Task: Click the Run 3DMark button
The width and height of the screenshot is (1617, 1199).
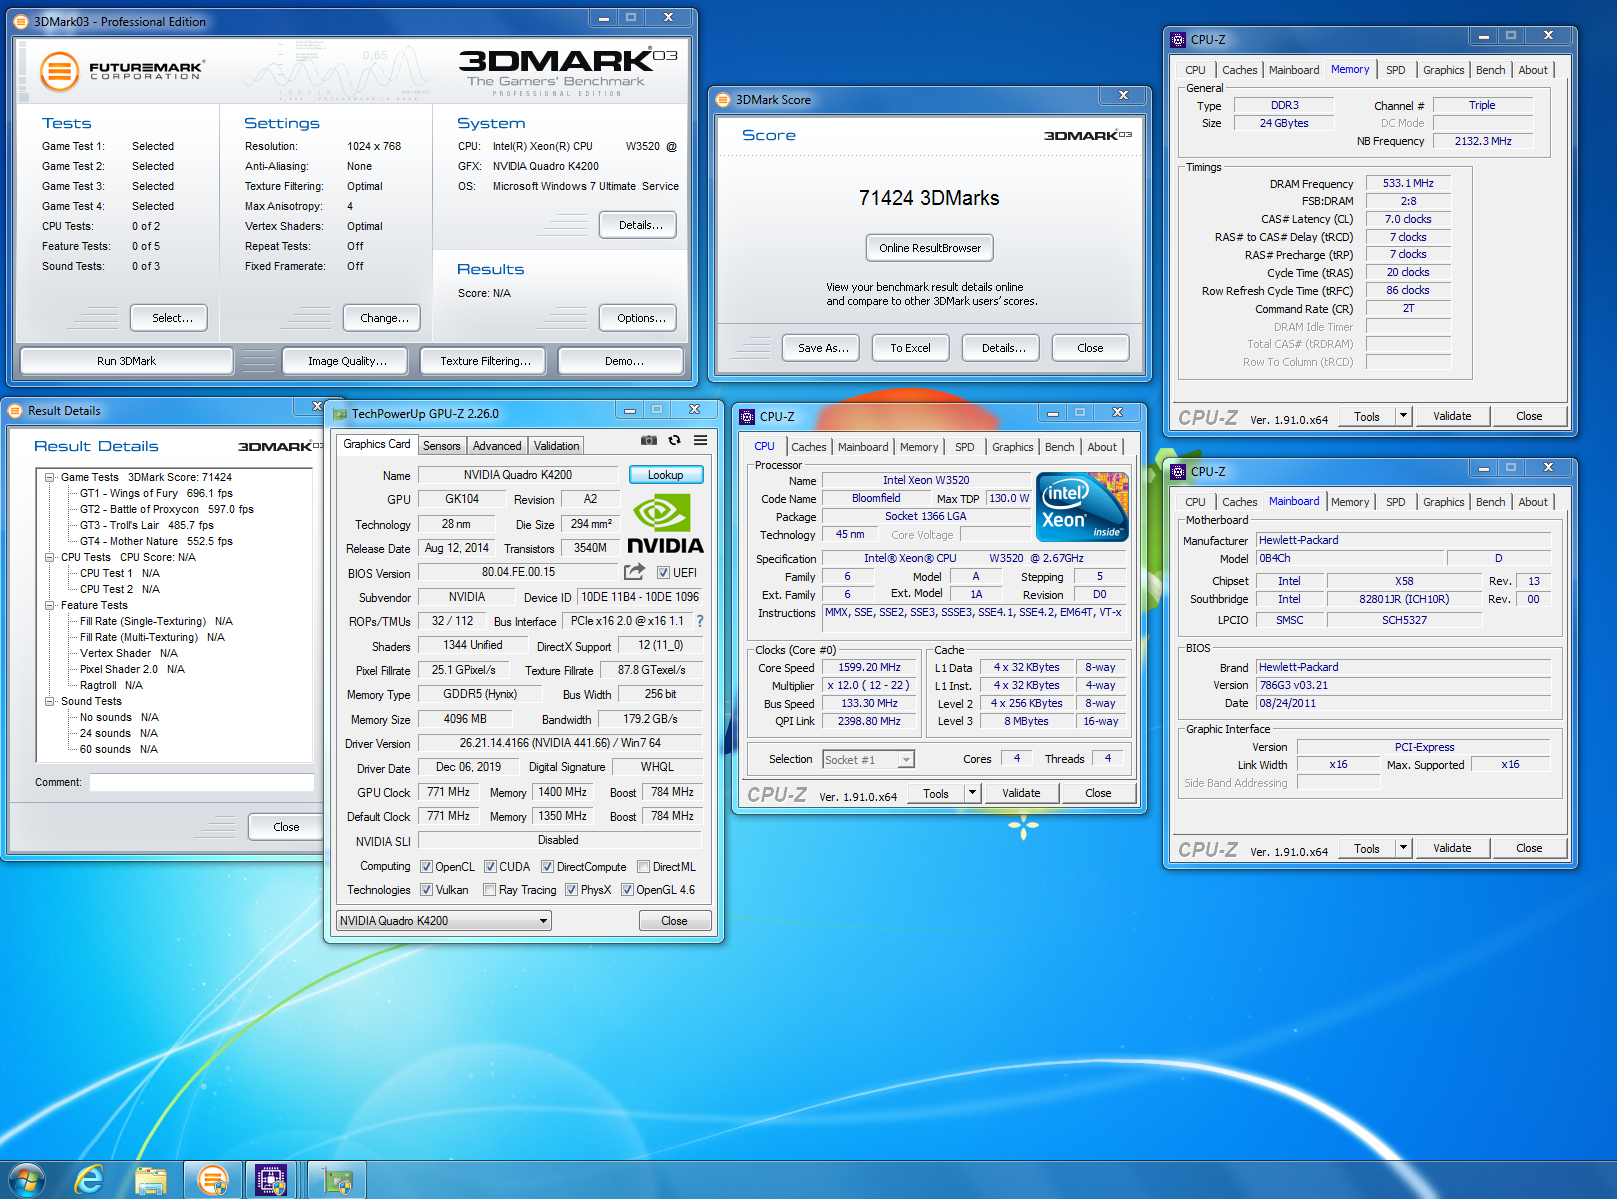Action: (126, 361)
